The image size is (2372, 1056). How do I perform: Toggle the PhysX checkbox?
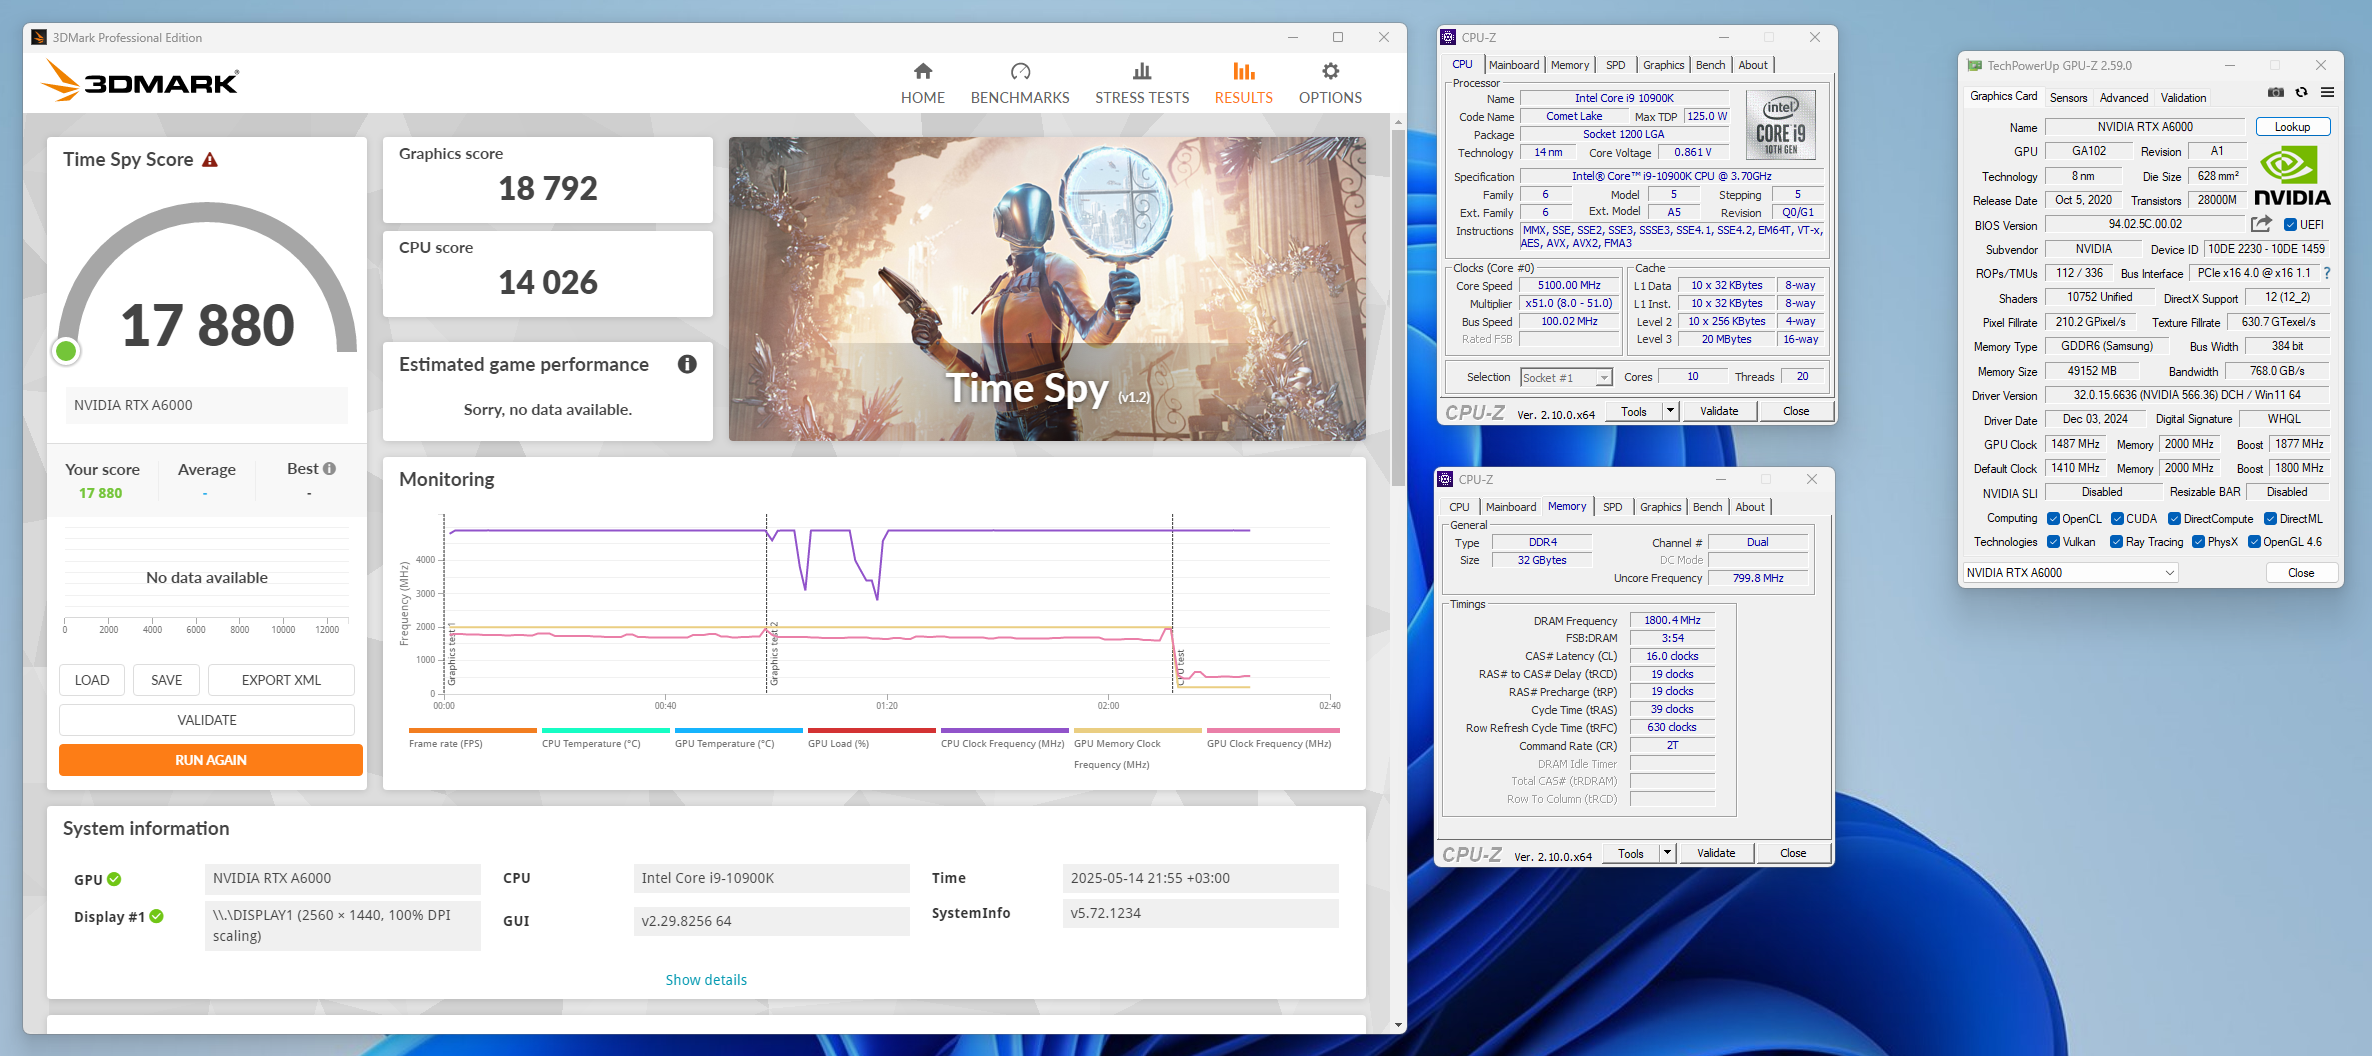pos(2198,542)
